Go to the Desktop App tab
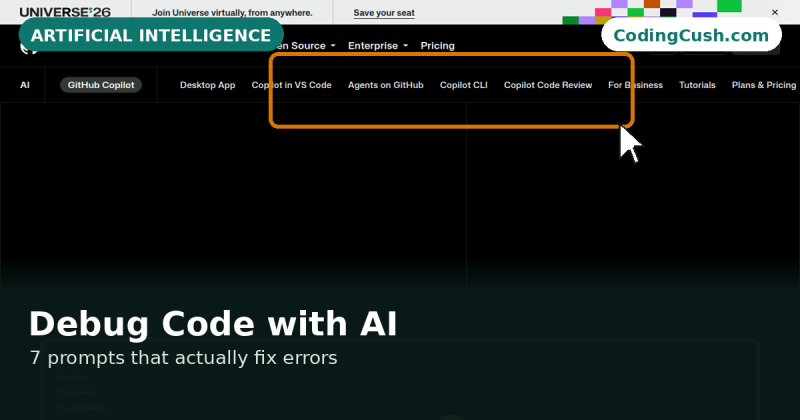Image resolution: width=800 pixels, height=420 pixels. [207, 85]
